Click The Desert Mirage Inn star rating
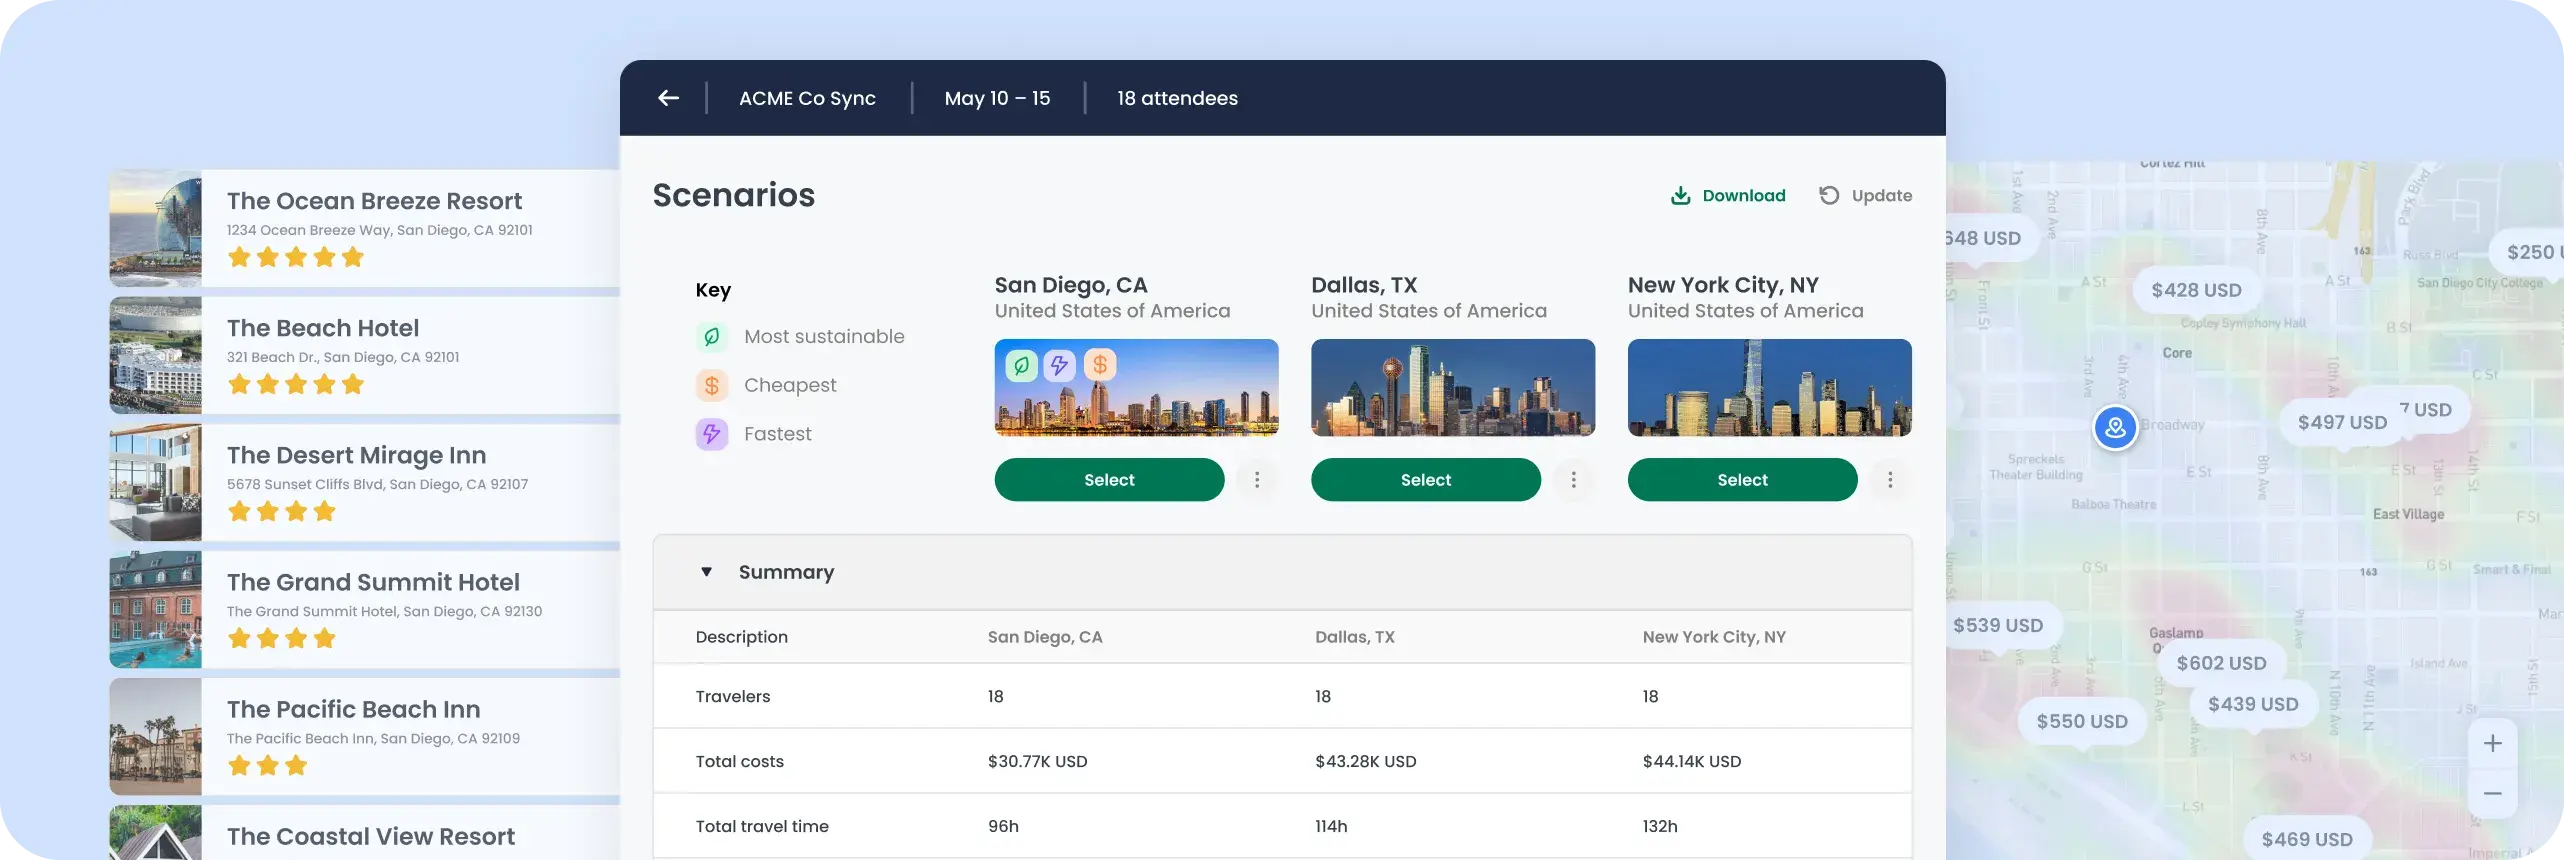 click(282, 512)
